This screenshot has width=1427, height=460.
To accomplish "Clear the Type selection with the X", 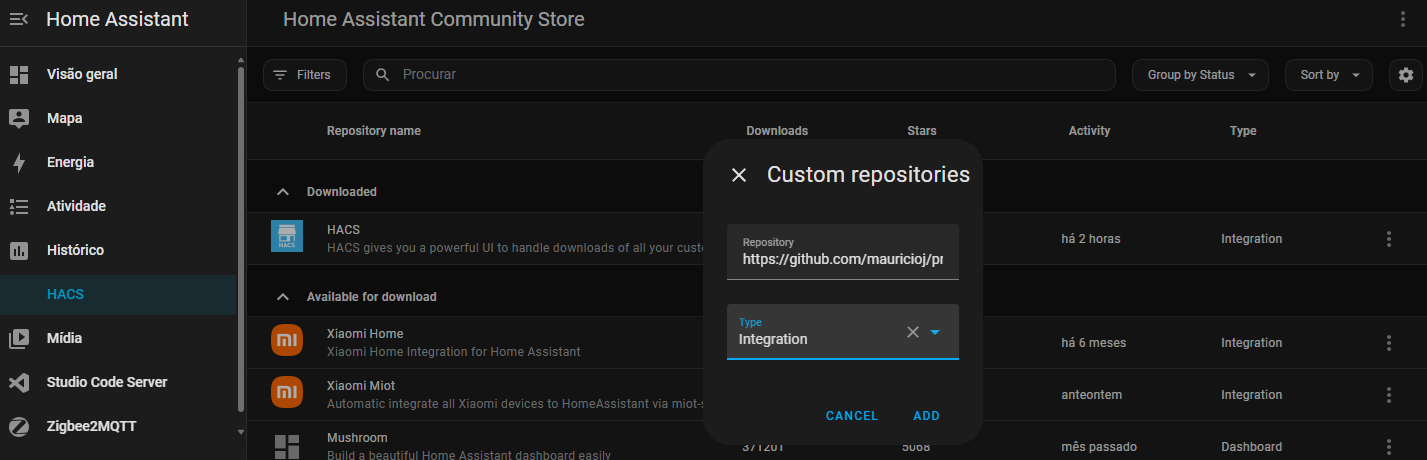I will coord(912,332).
